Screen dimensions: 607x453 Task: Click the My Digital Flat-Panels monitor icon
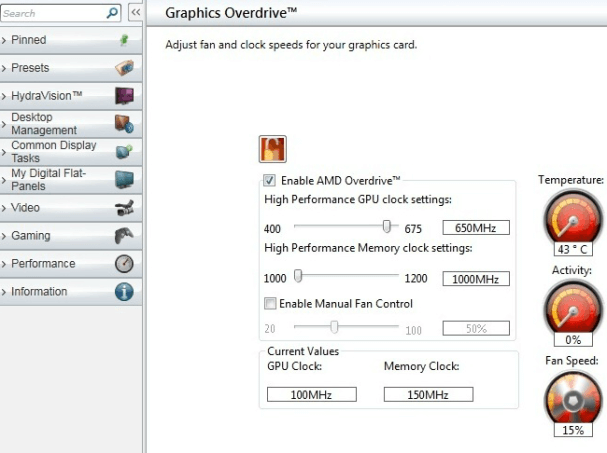pyautogui.click(x=124, y=180)
